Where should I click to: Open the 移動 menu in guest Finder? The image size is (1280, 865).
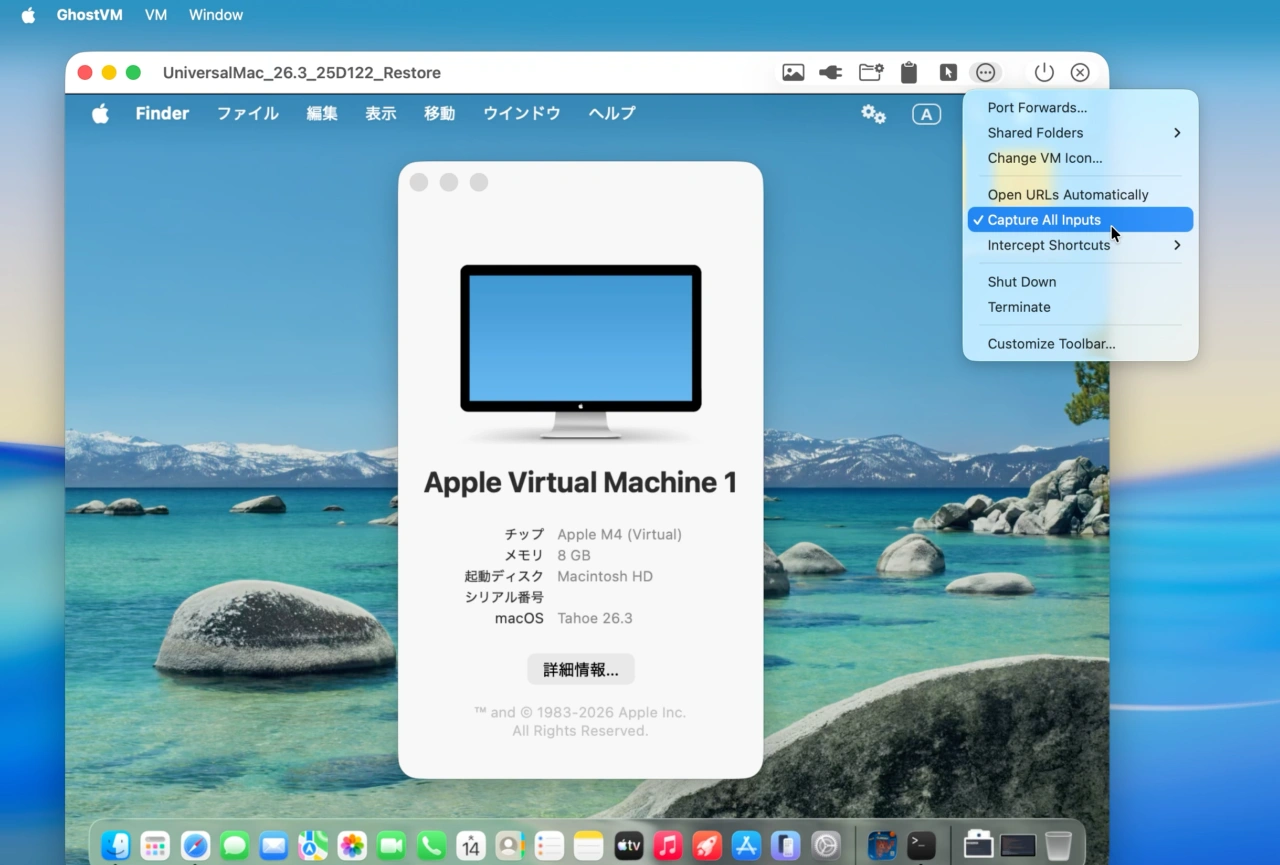point(439,113)
